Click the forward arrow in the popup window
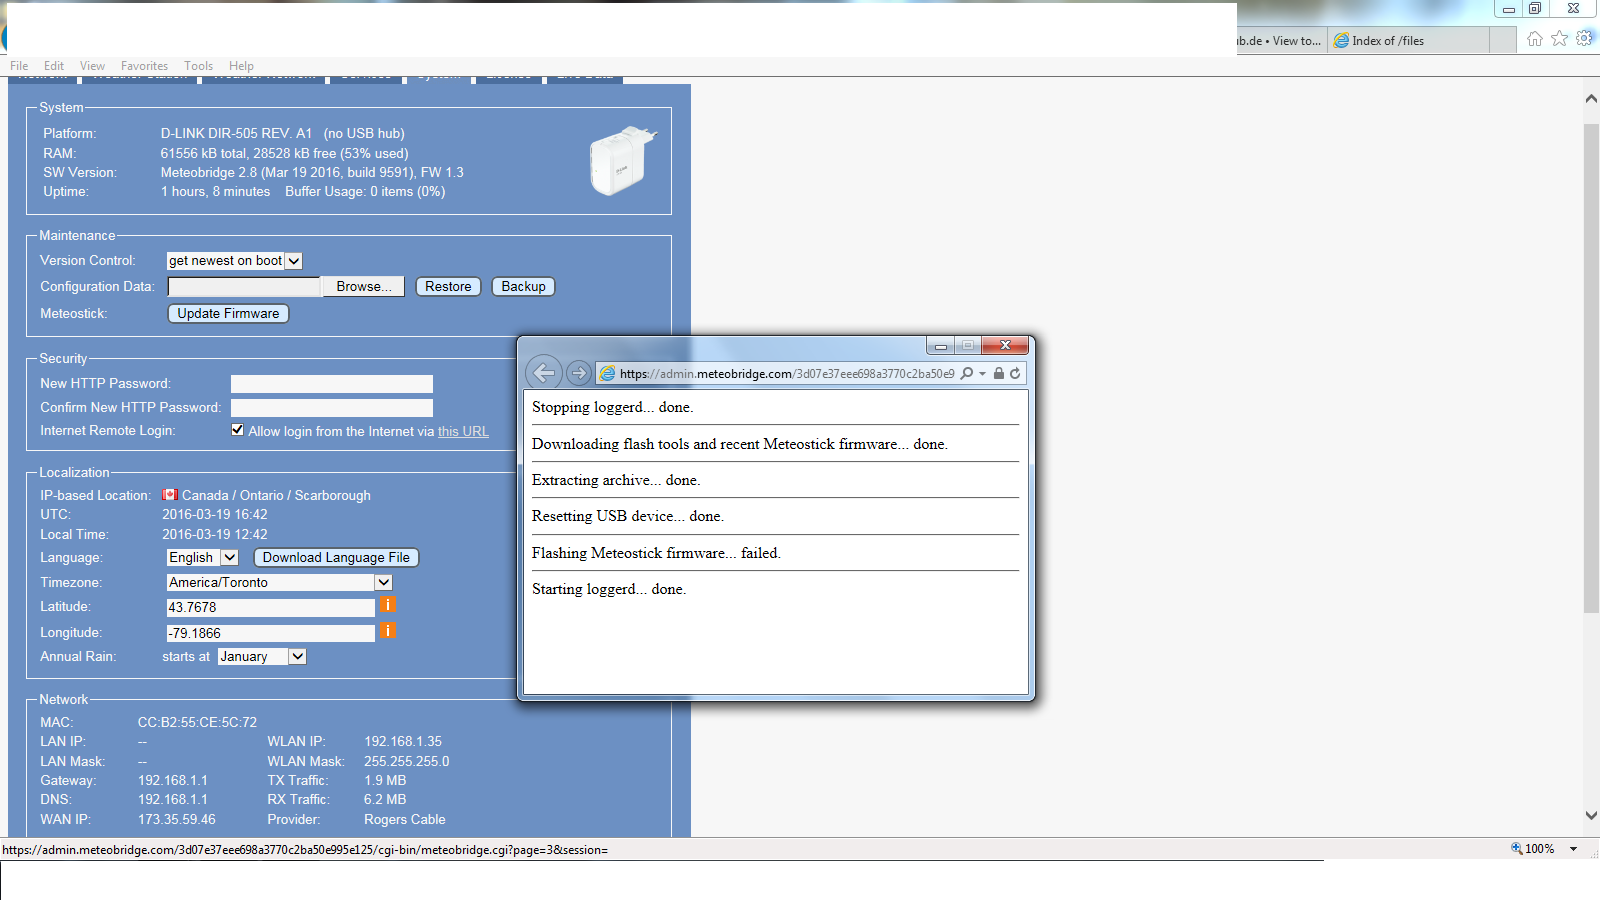 578,373
